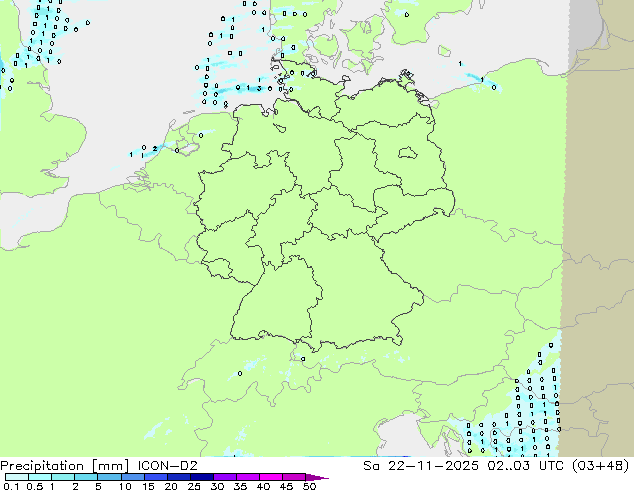Click the 'Precipitation [mm]' title text
Screen dimensions: 634x490
tap(65, 466)
